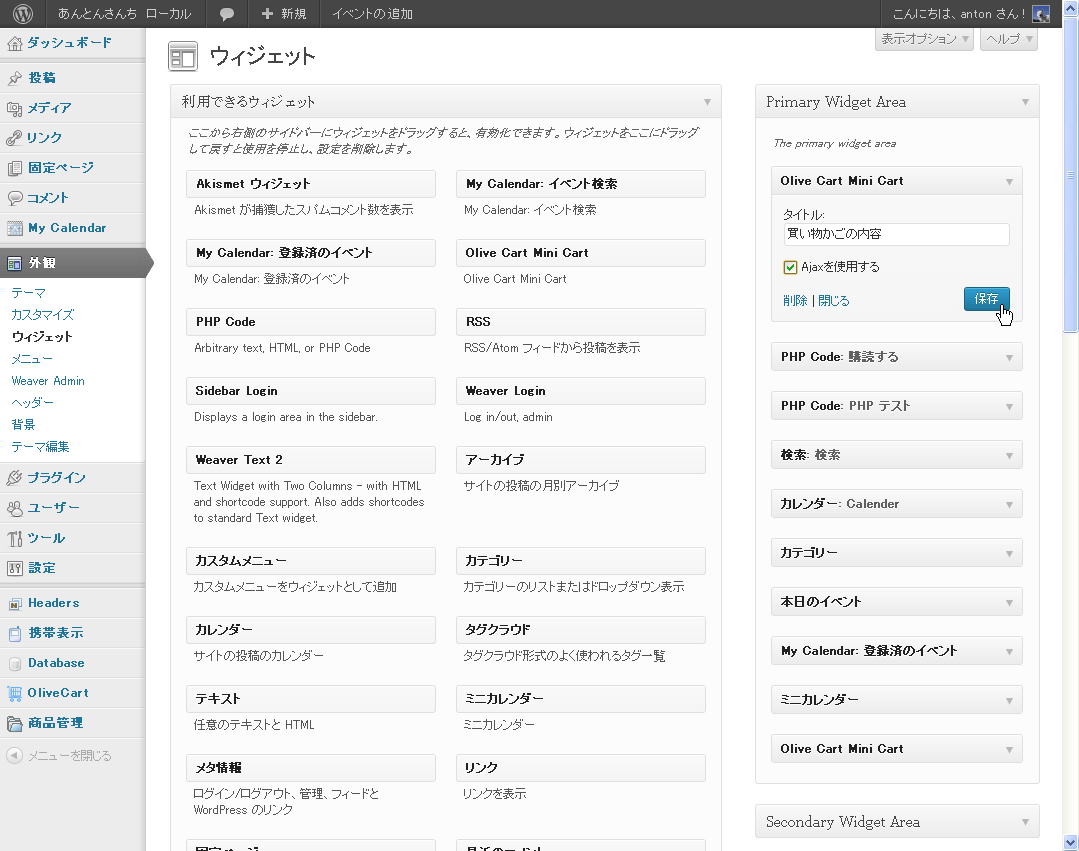Click the あんとんさんち ローカル site name
This screenshot has width=1079, height=851.
point(125,14)
